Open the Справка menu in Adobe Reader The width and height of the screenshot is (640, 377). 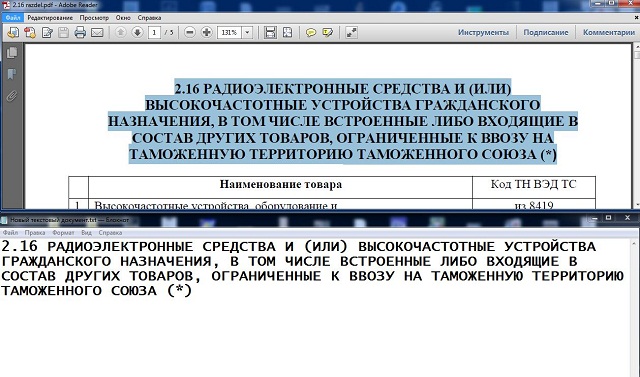click(x=149, y=18)
